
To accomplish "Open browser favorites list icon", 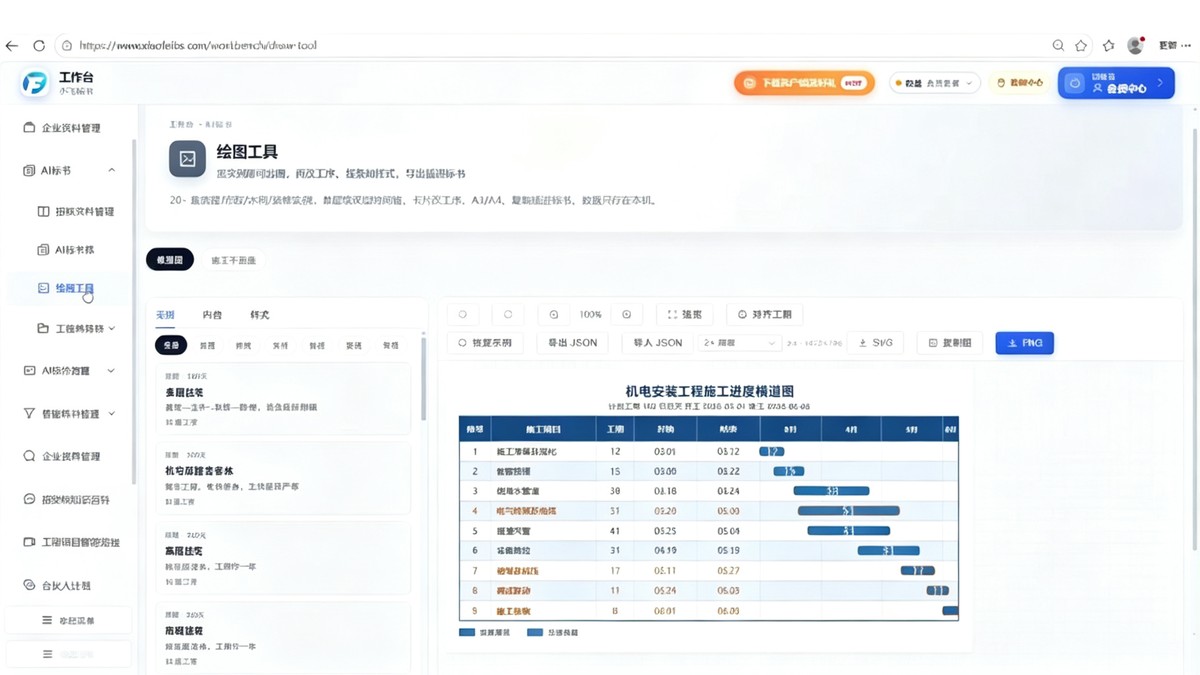I will click(1108, 45).
